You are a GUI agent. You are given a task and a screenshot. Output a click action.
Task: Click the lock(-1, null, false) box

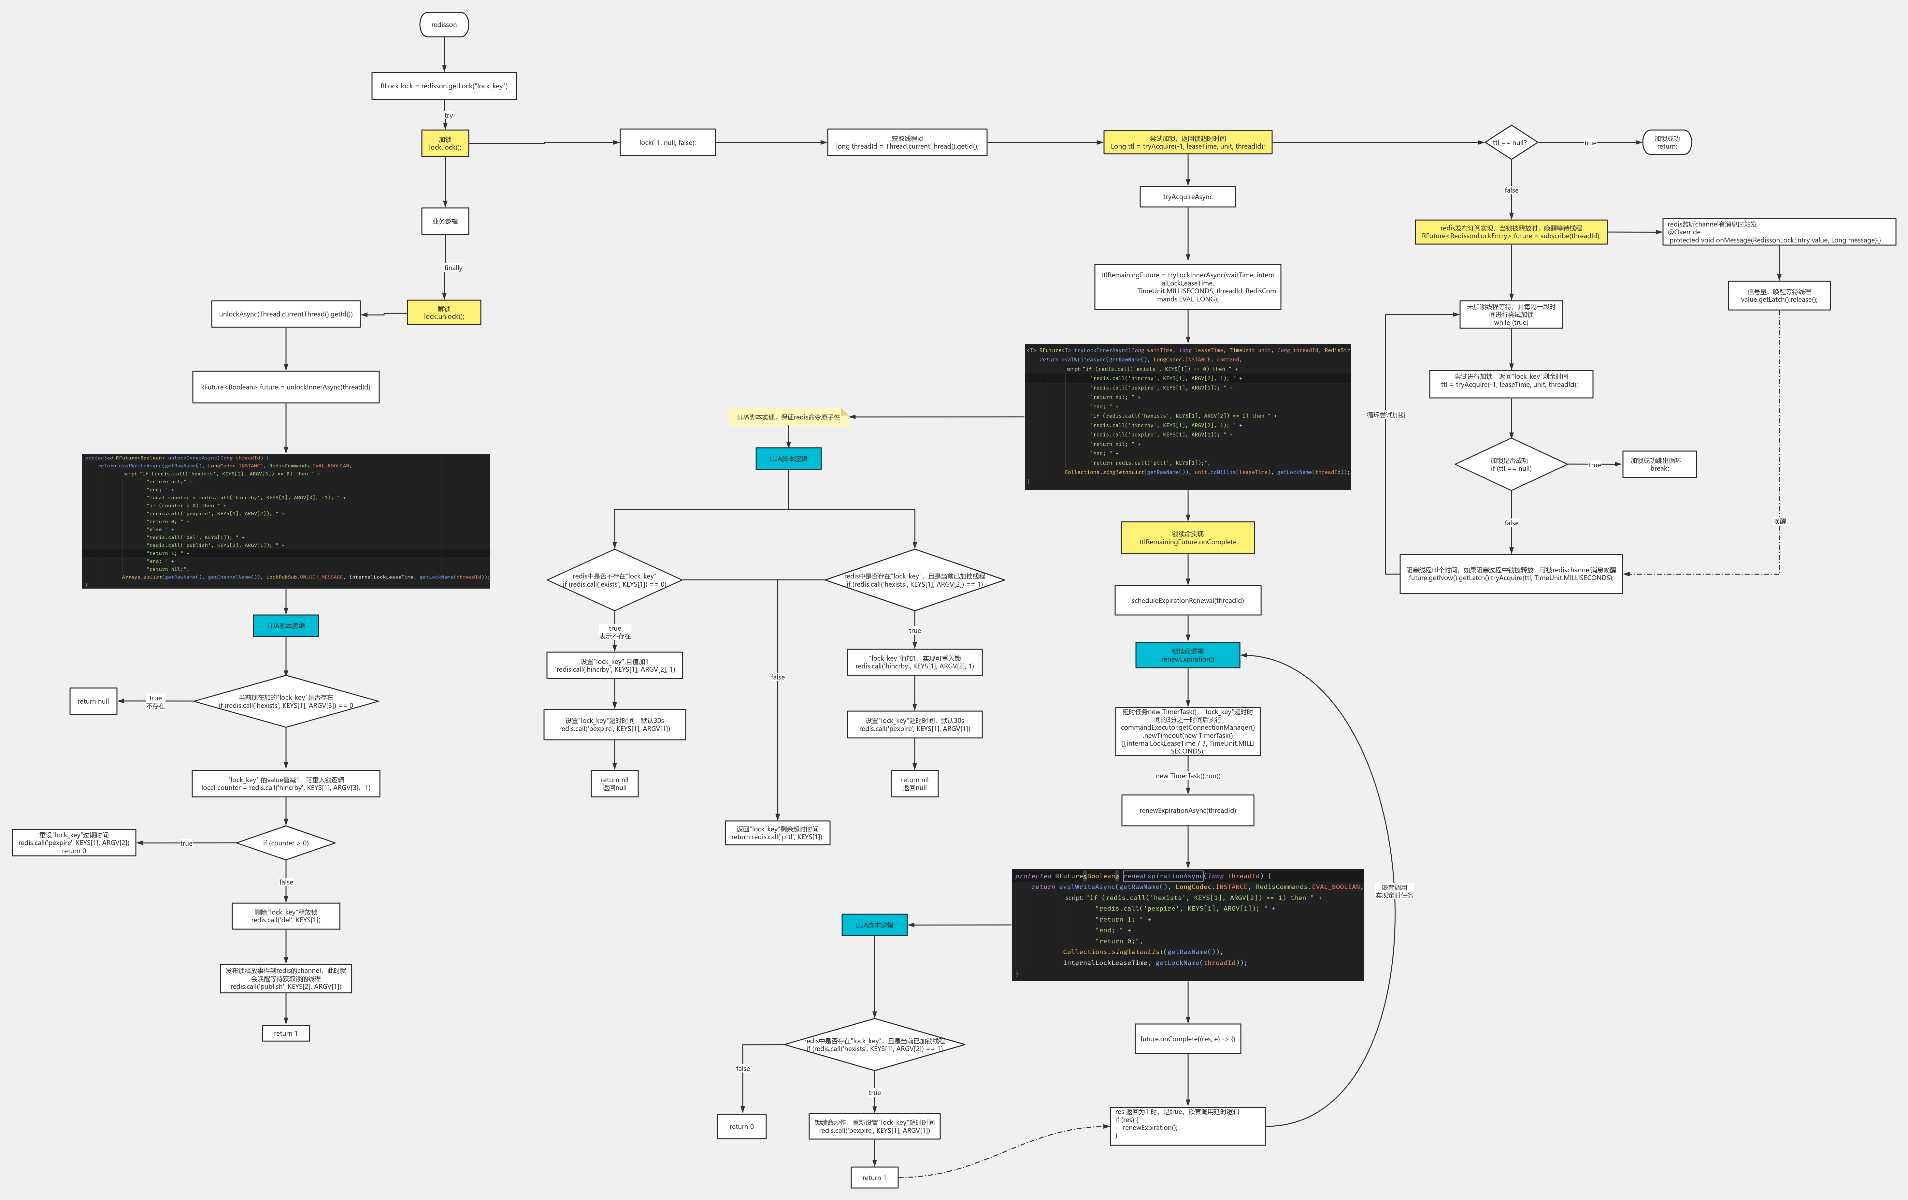click(x=667, y=143)
